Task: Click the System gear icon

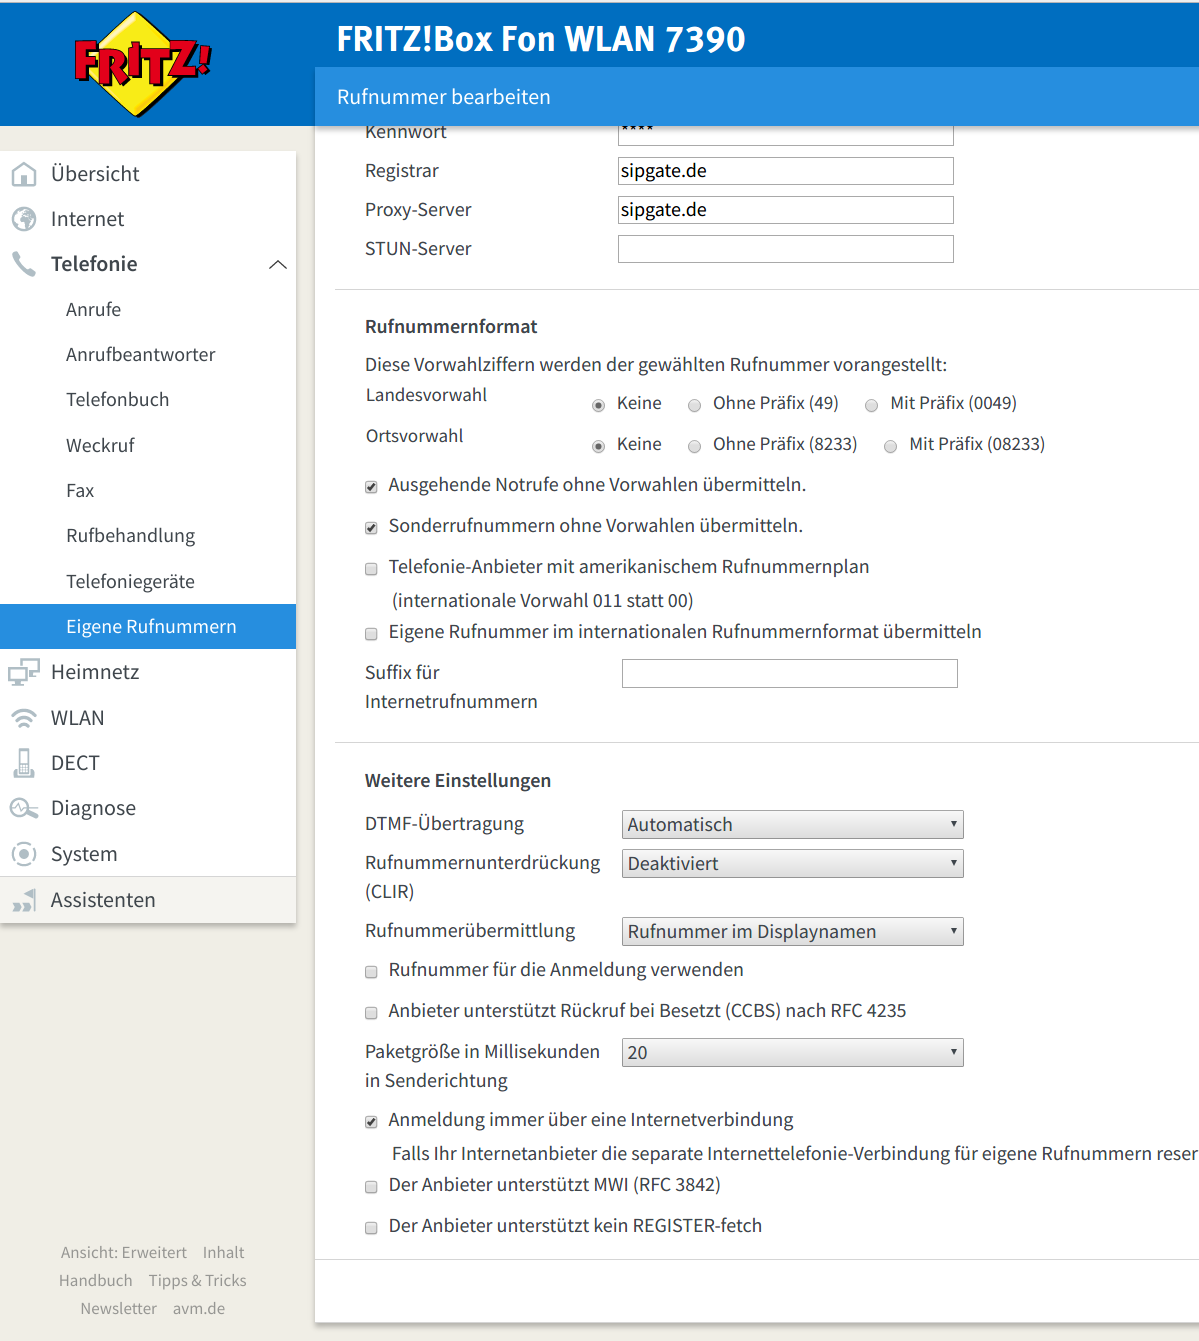Action: tap(24, 854)
